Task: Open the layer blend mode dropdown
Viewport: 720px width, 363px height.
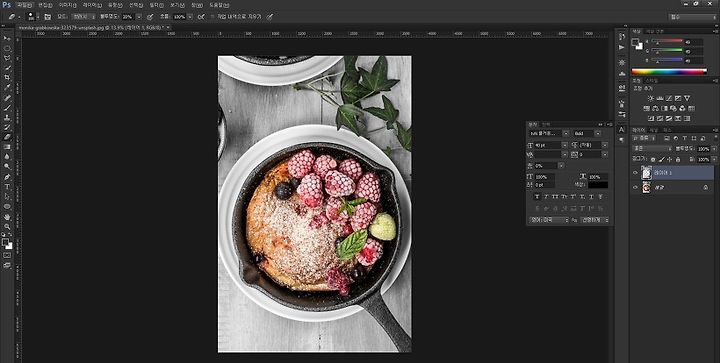Action: tap(652, 149)
